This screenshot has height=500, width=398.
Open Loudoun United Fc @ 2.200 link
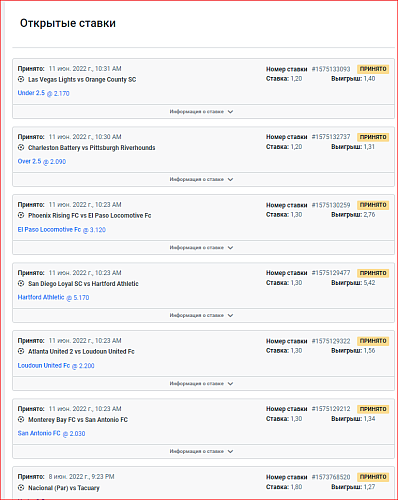click(x=56, y=366)
